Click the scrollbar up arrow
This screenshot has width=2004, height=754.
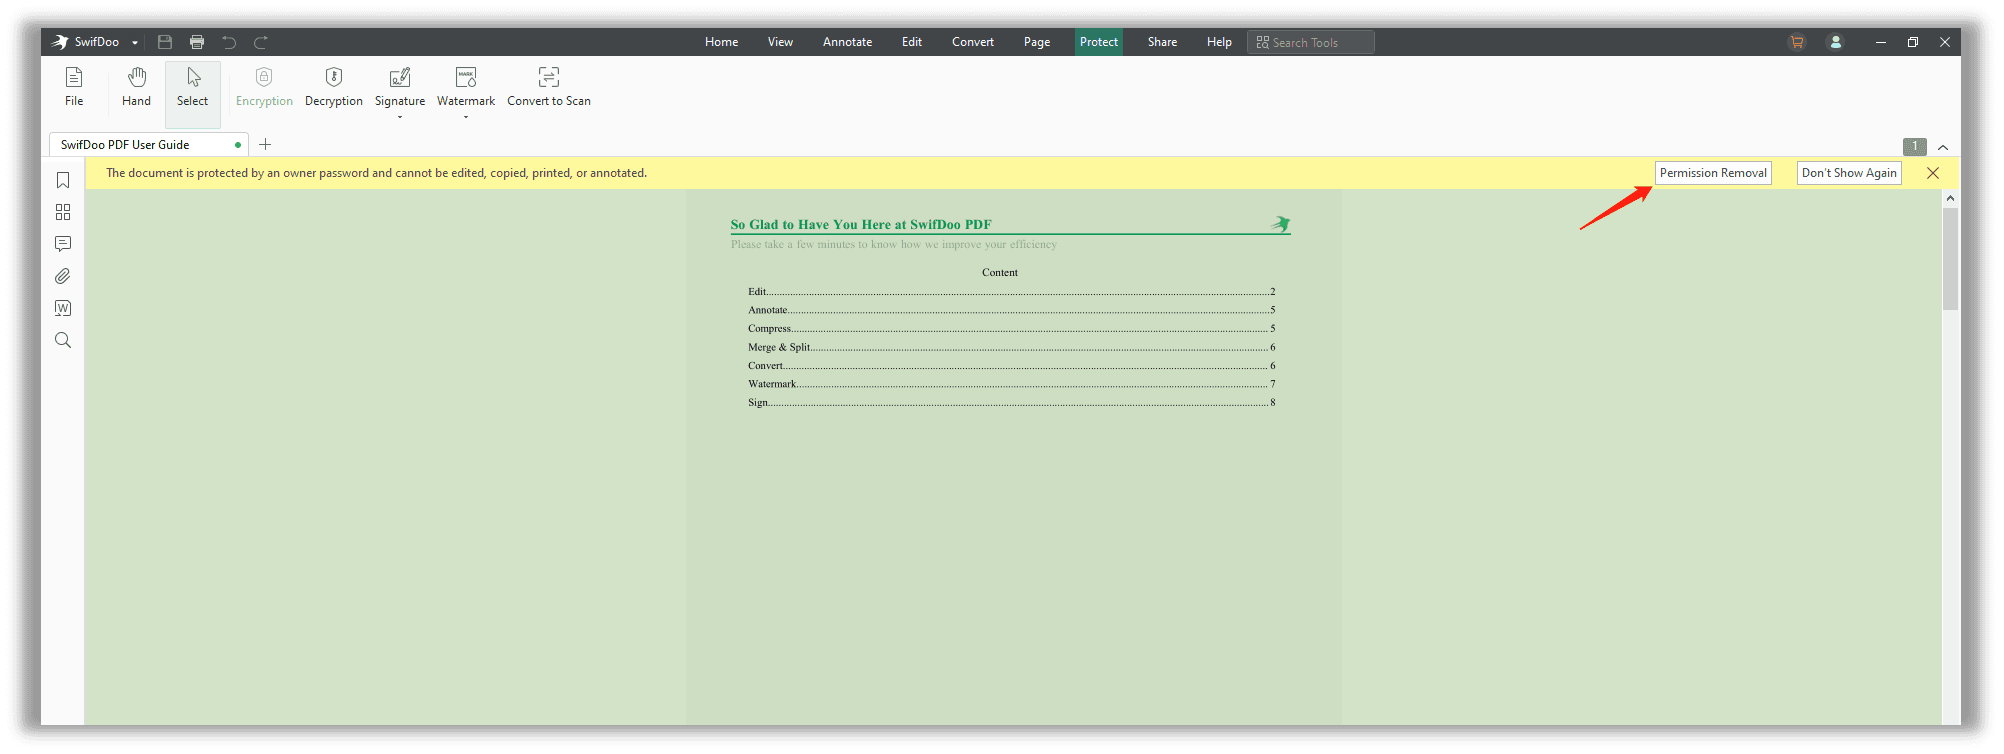(1950, 198)
